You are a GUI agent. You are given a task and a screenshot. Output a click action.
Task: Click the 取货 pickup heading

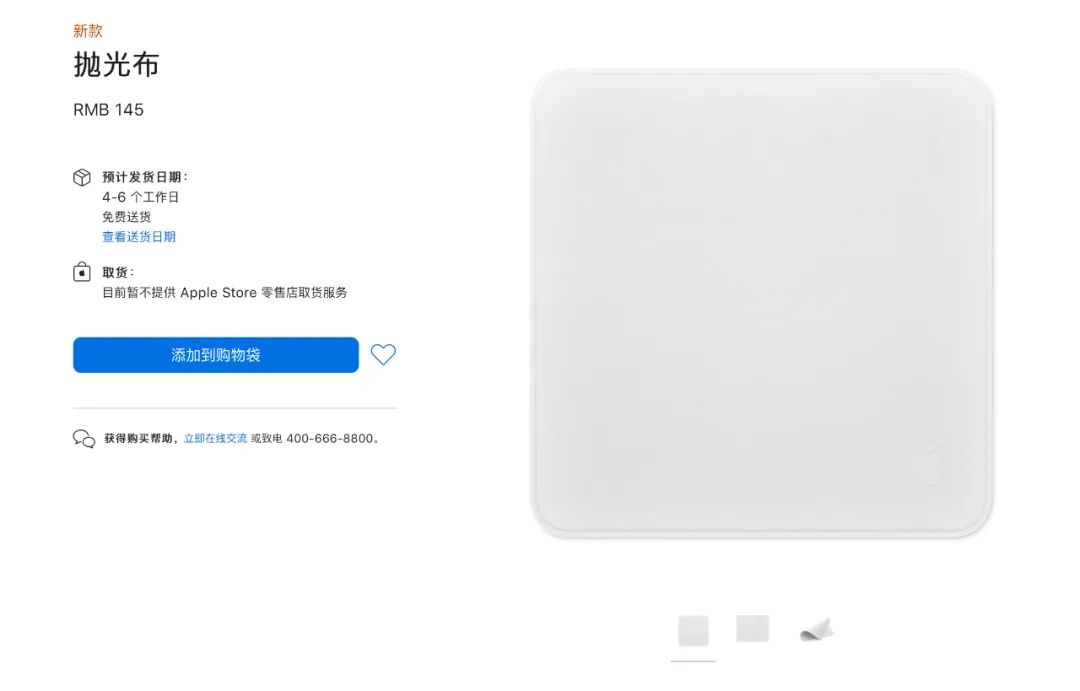(118, 272)
